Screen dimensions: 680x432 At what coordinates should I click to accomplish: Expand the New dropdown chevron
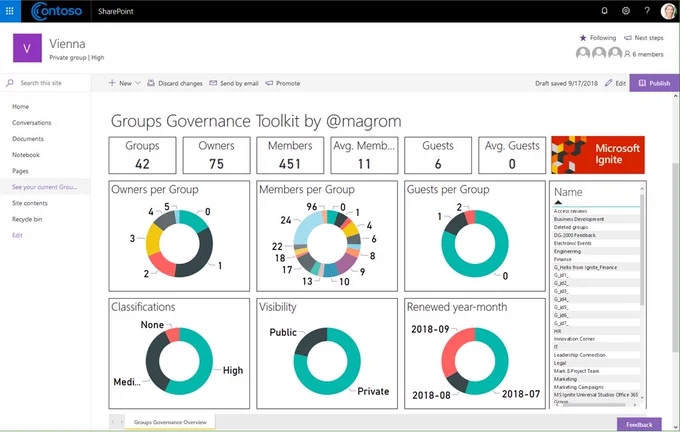point(138,83)
